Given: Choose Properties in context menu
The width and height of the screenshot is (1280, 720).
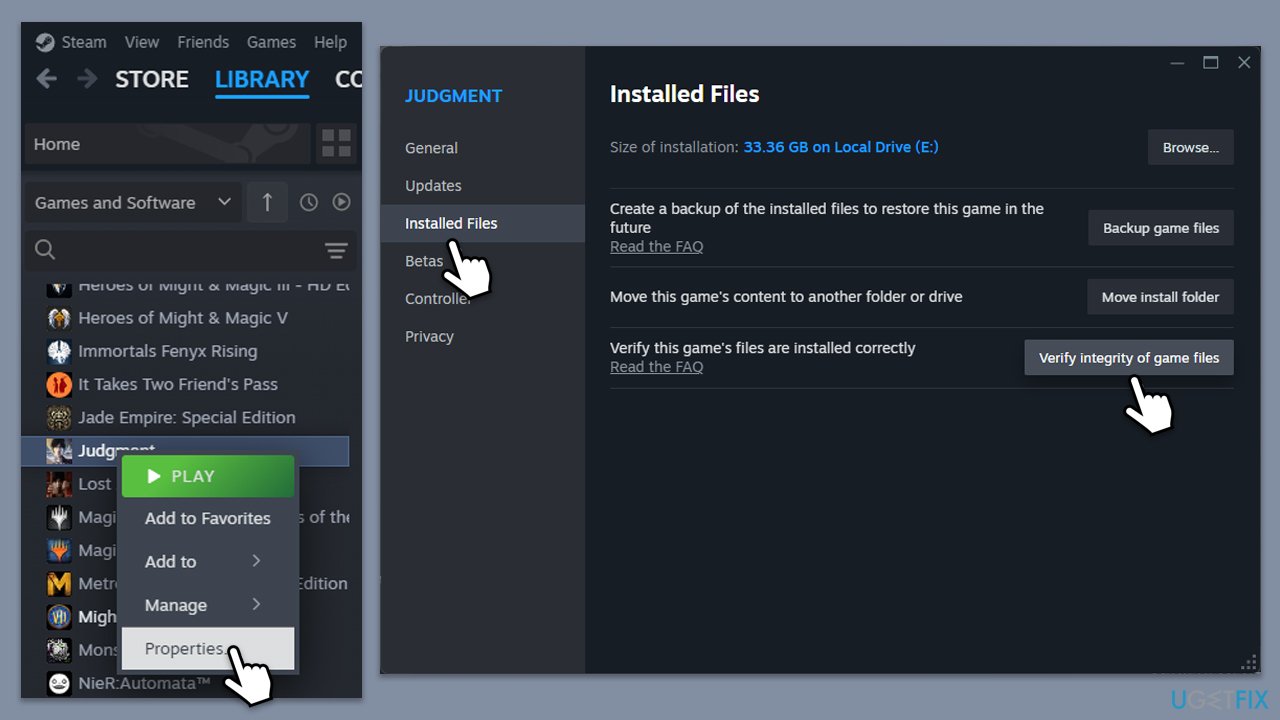Looking at the screenshot, I should (x=208, y=648).
